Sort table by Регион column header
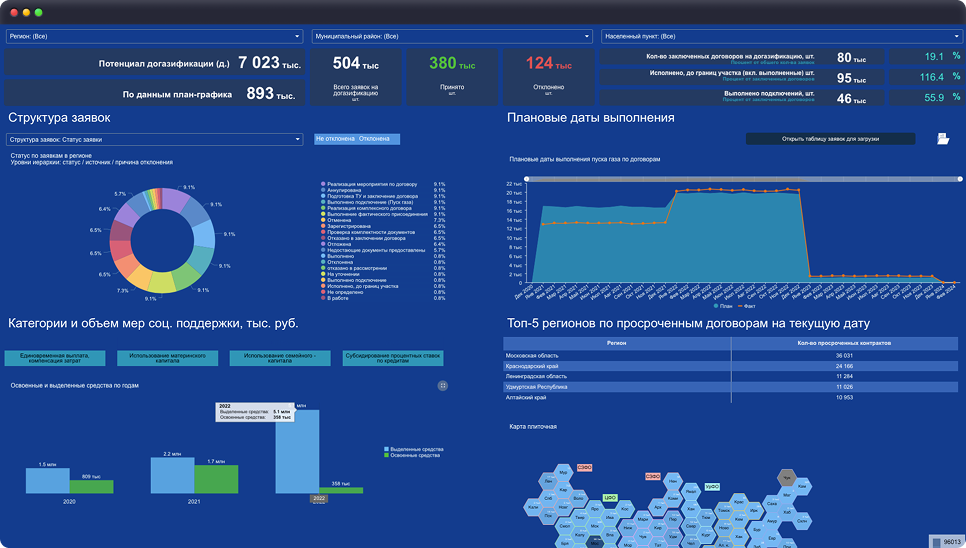966x548 pixels. [617, 343]
